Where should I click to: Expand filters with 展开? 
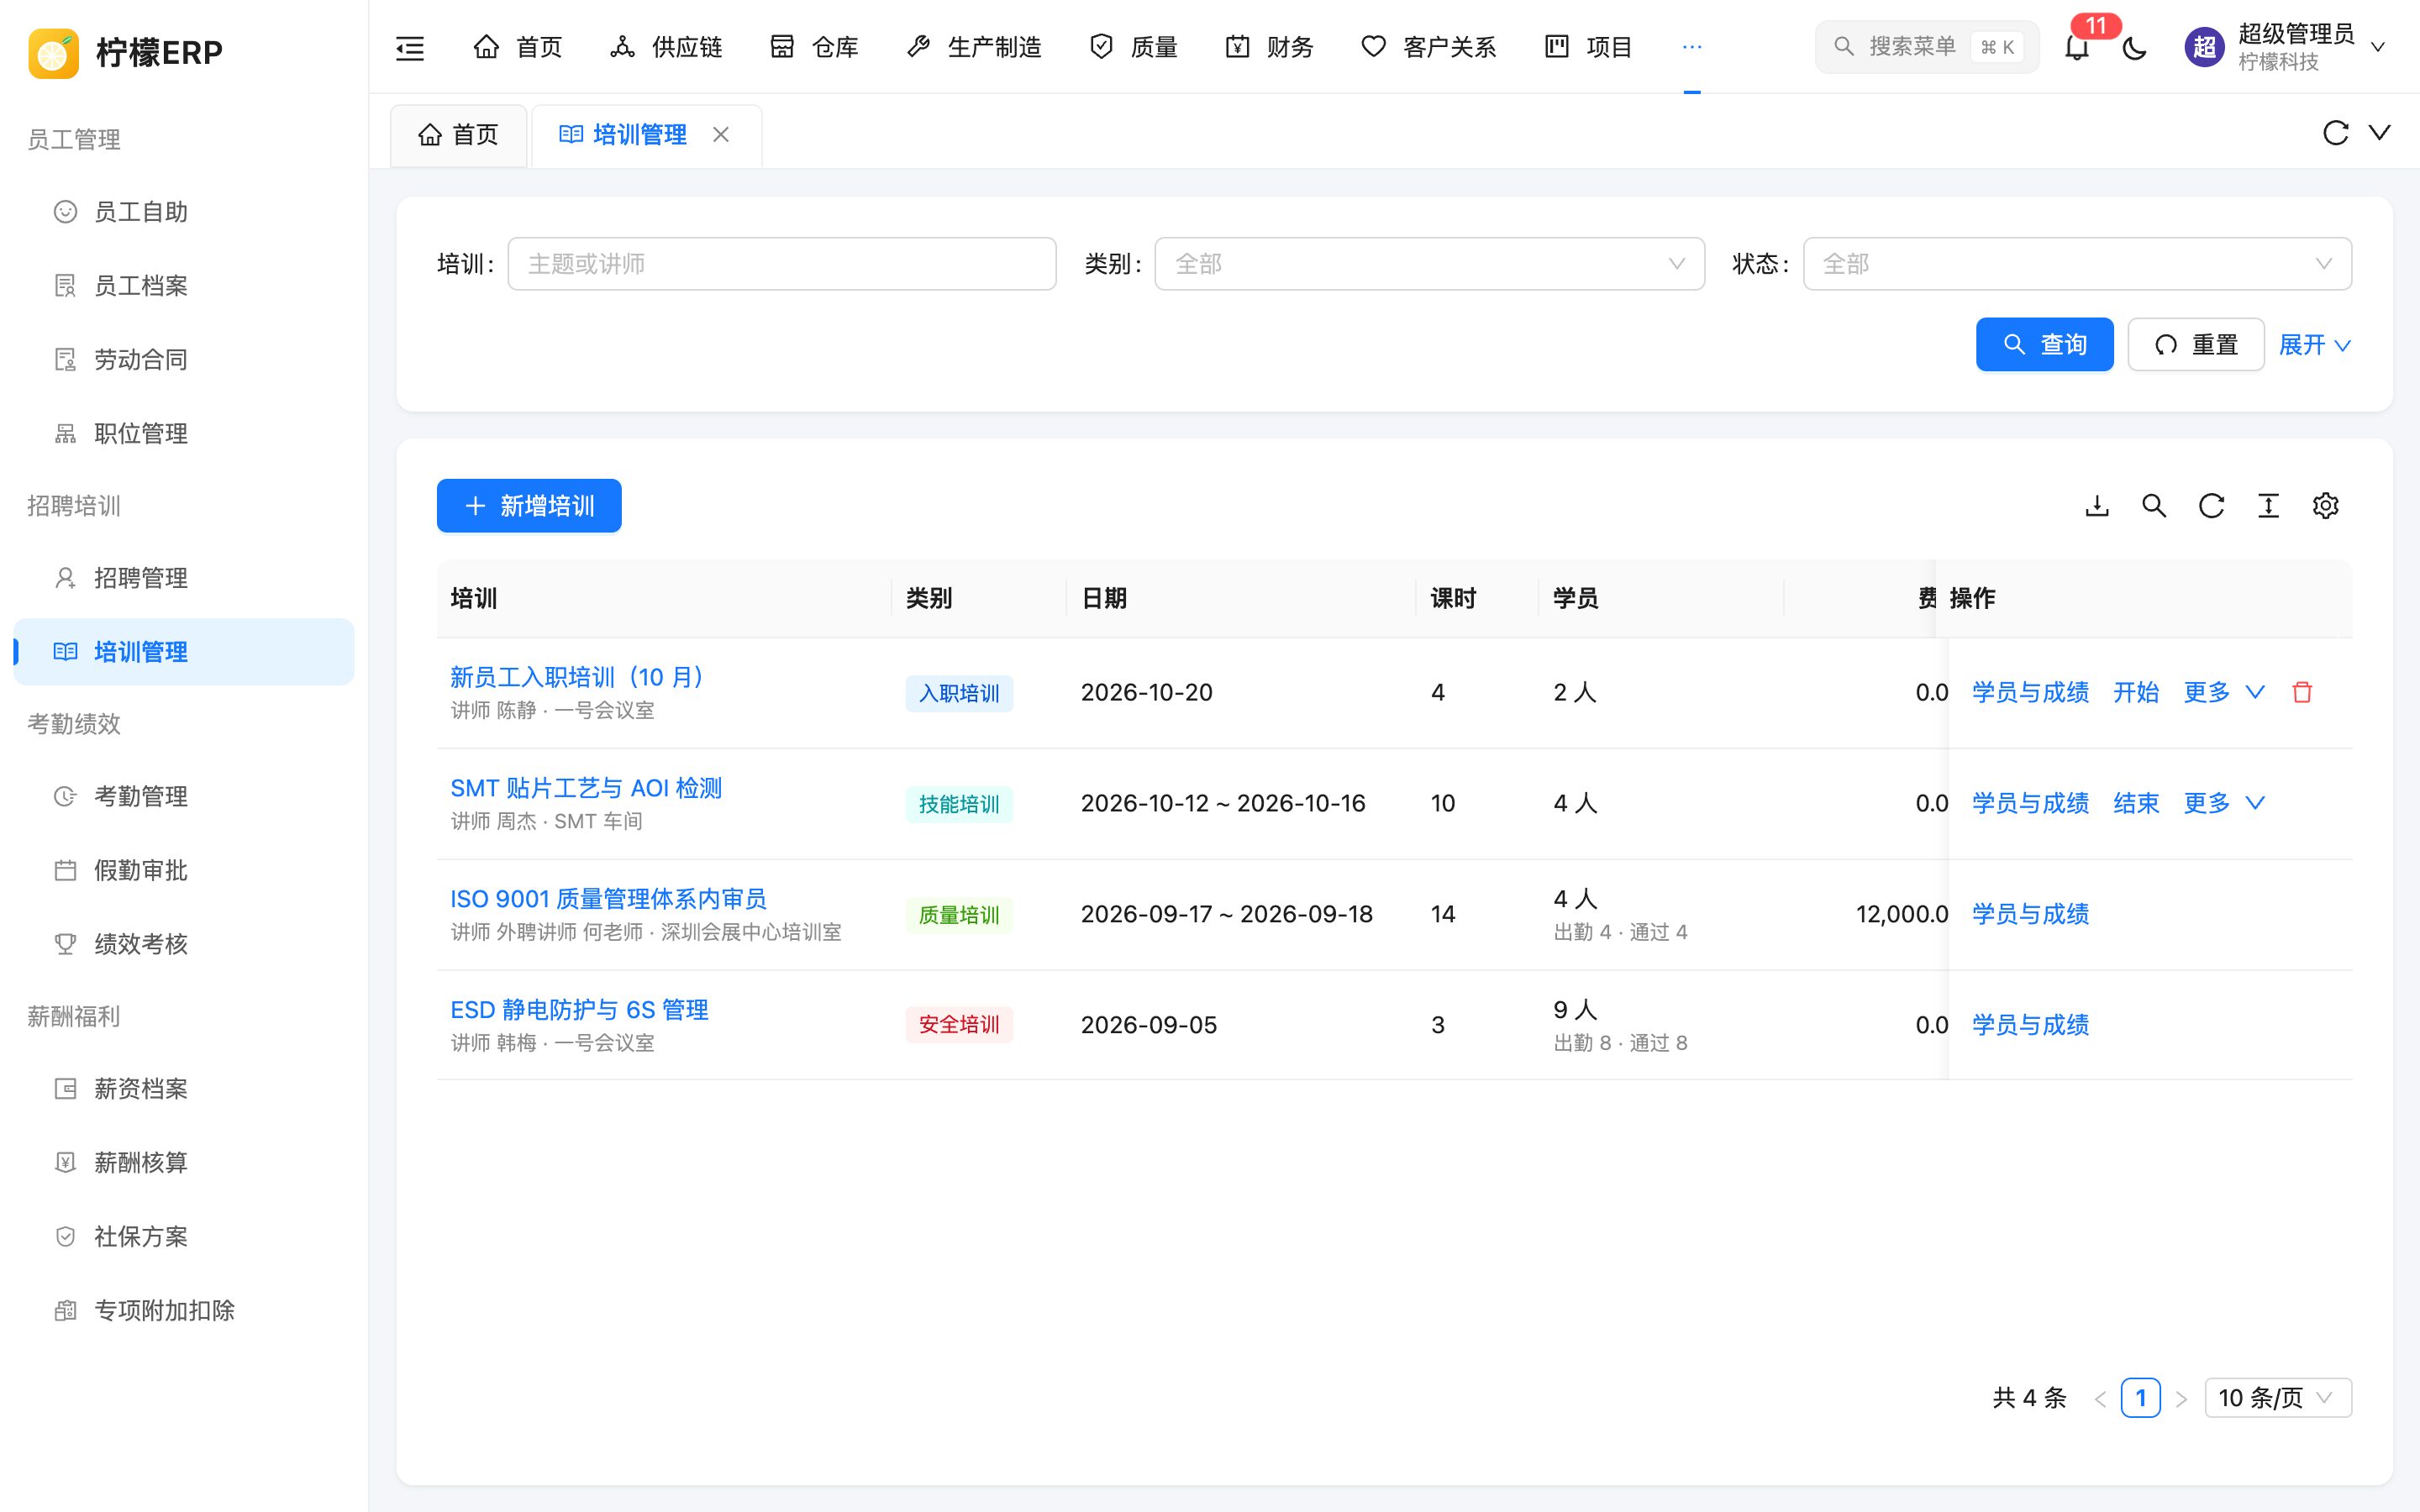(2314, 345)
